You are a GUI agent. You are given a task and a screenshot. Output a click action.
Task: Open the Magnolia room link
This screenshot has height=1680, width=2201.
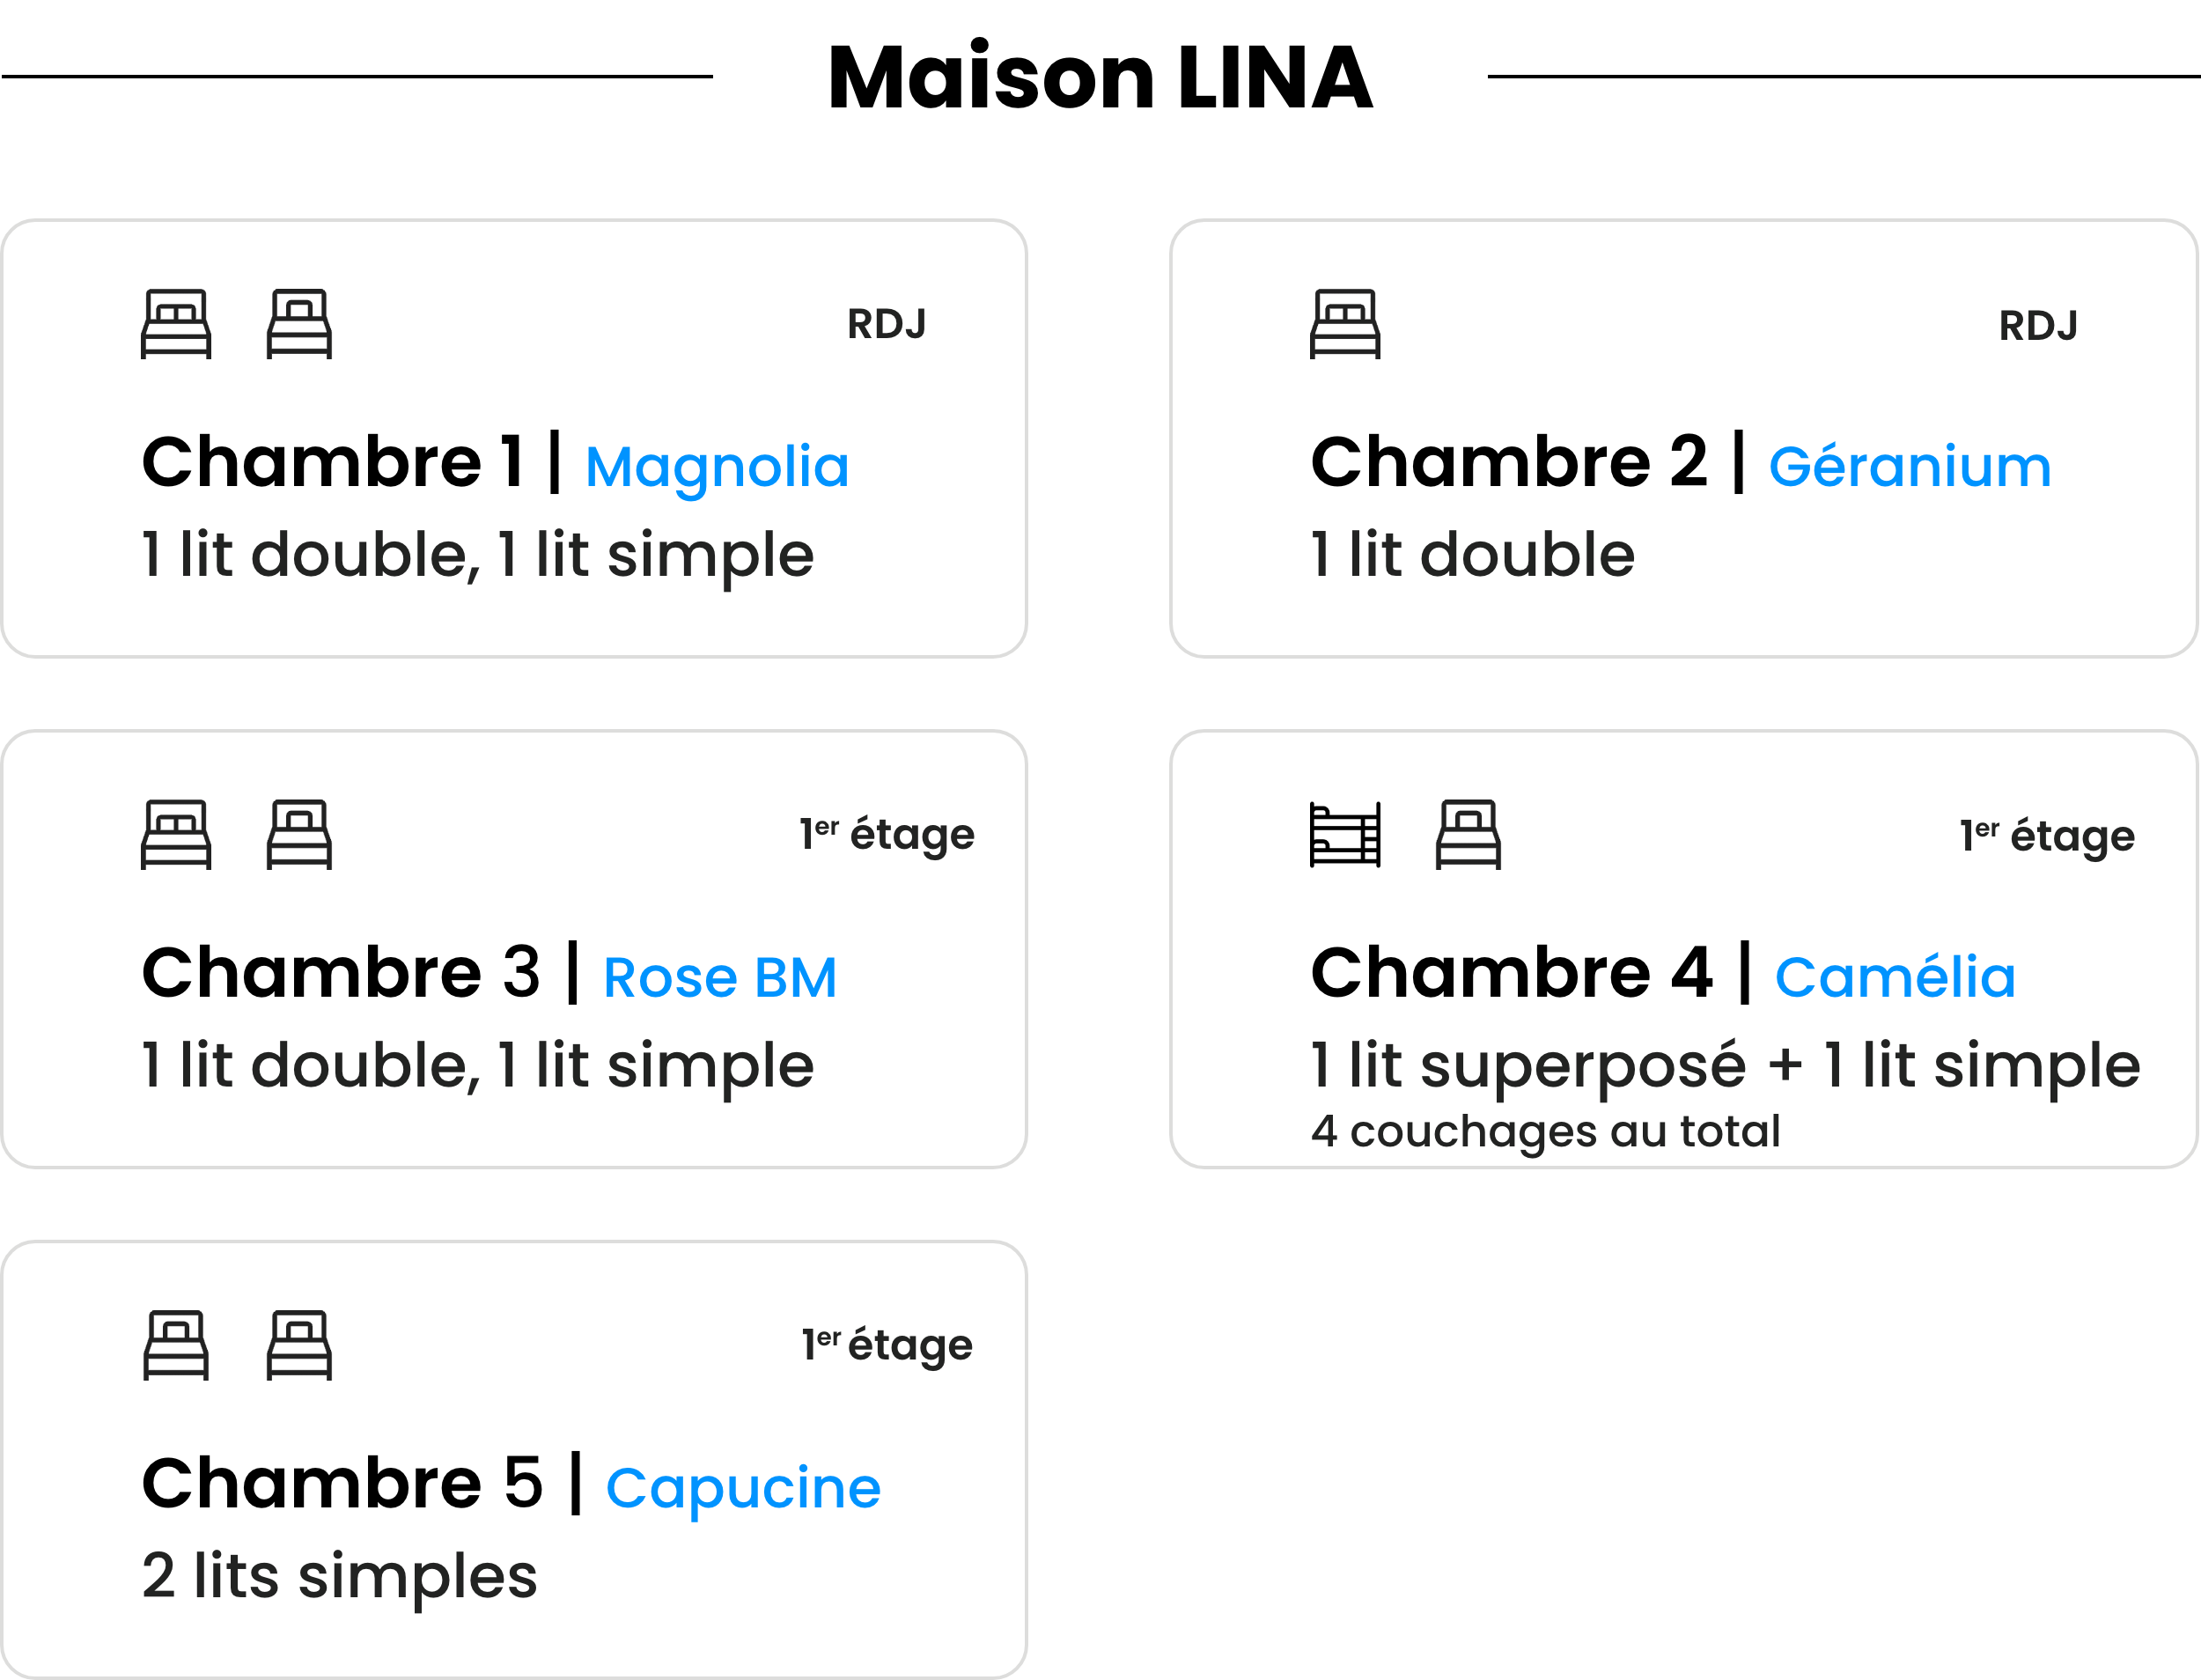coord(717,468)
